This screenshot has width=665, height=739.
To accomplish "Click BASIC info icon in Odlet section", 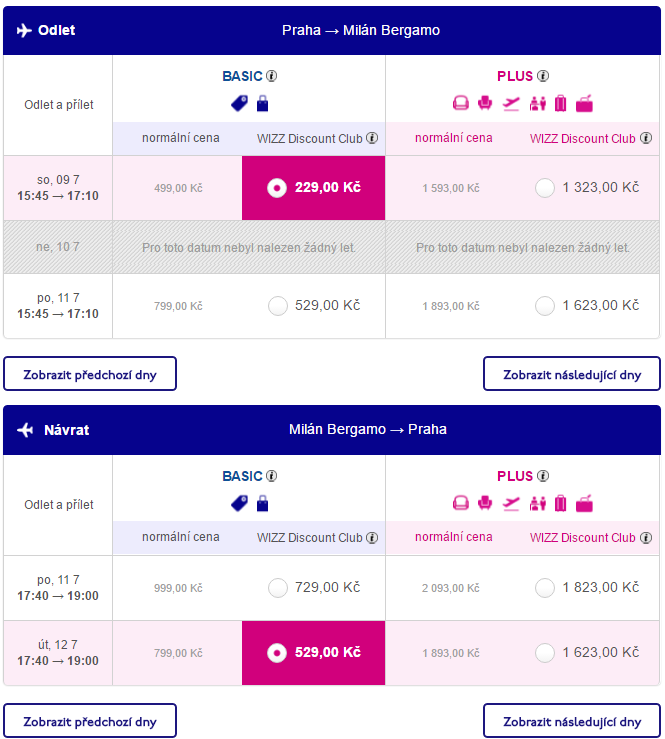I will click(x=271, y=76).
